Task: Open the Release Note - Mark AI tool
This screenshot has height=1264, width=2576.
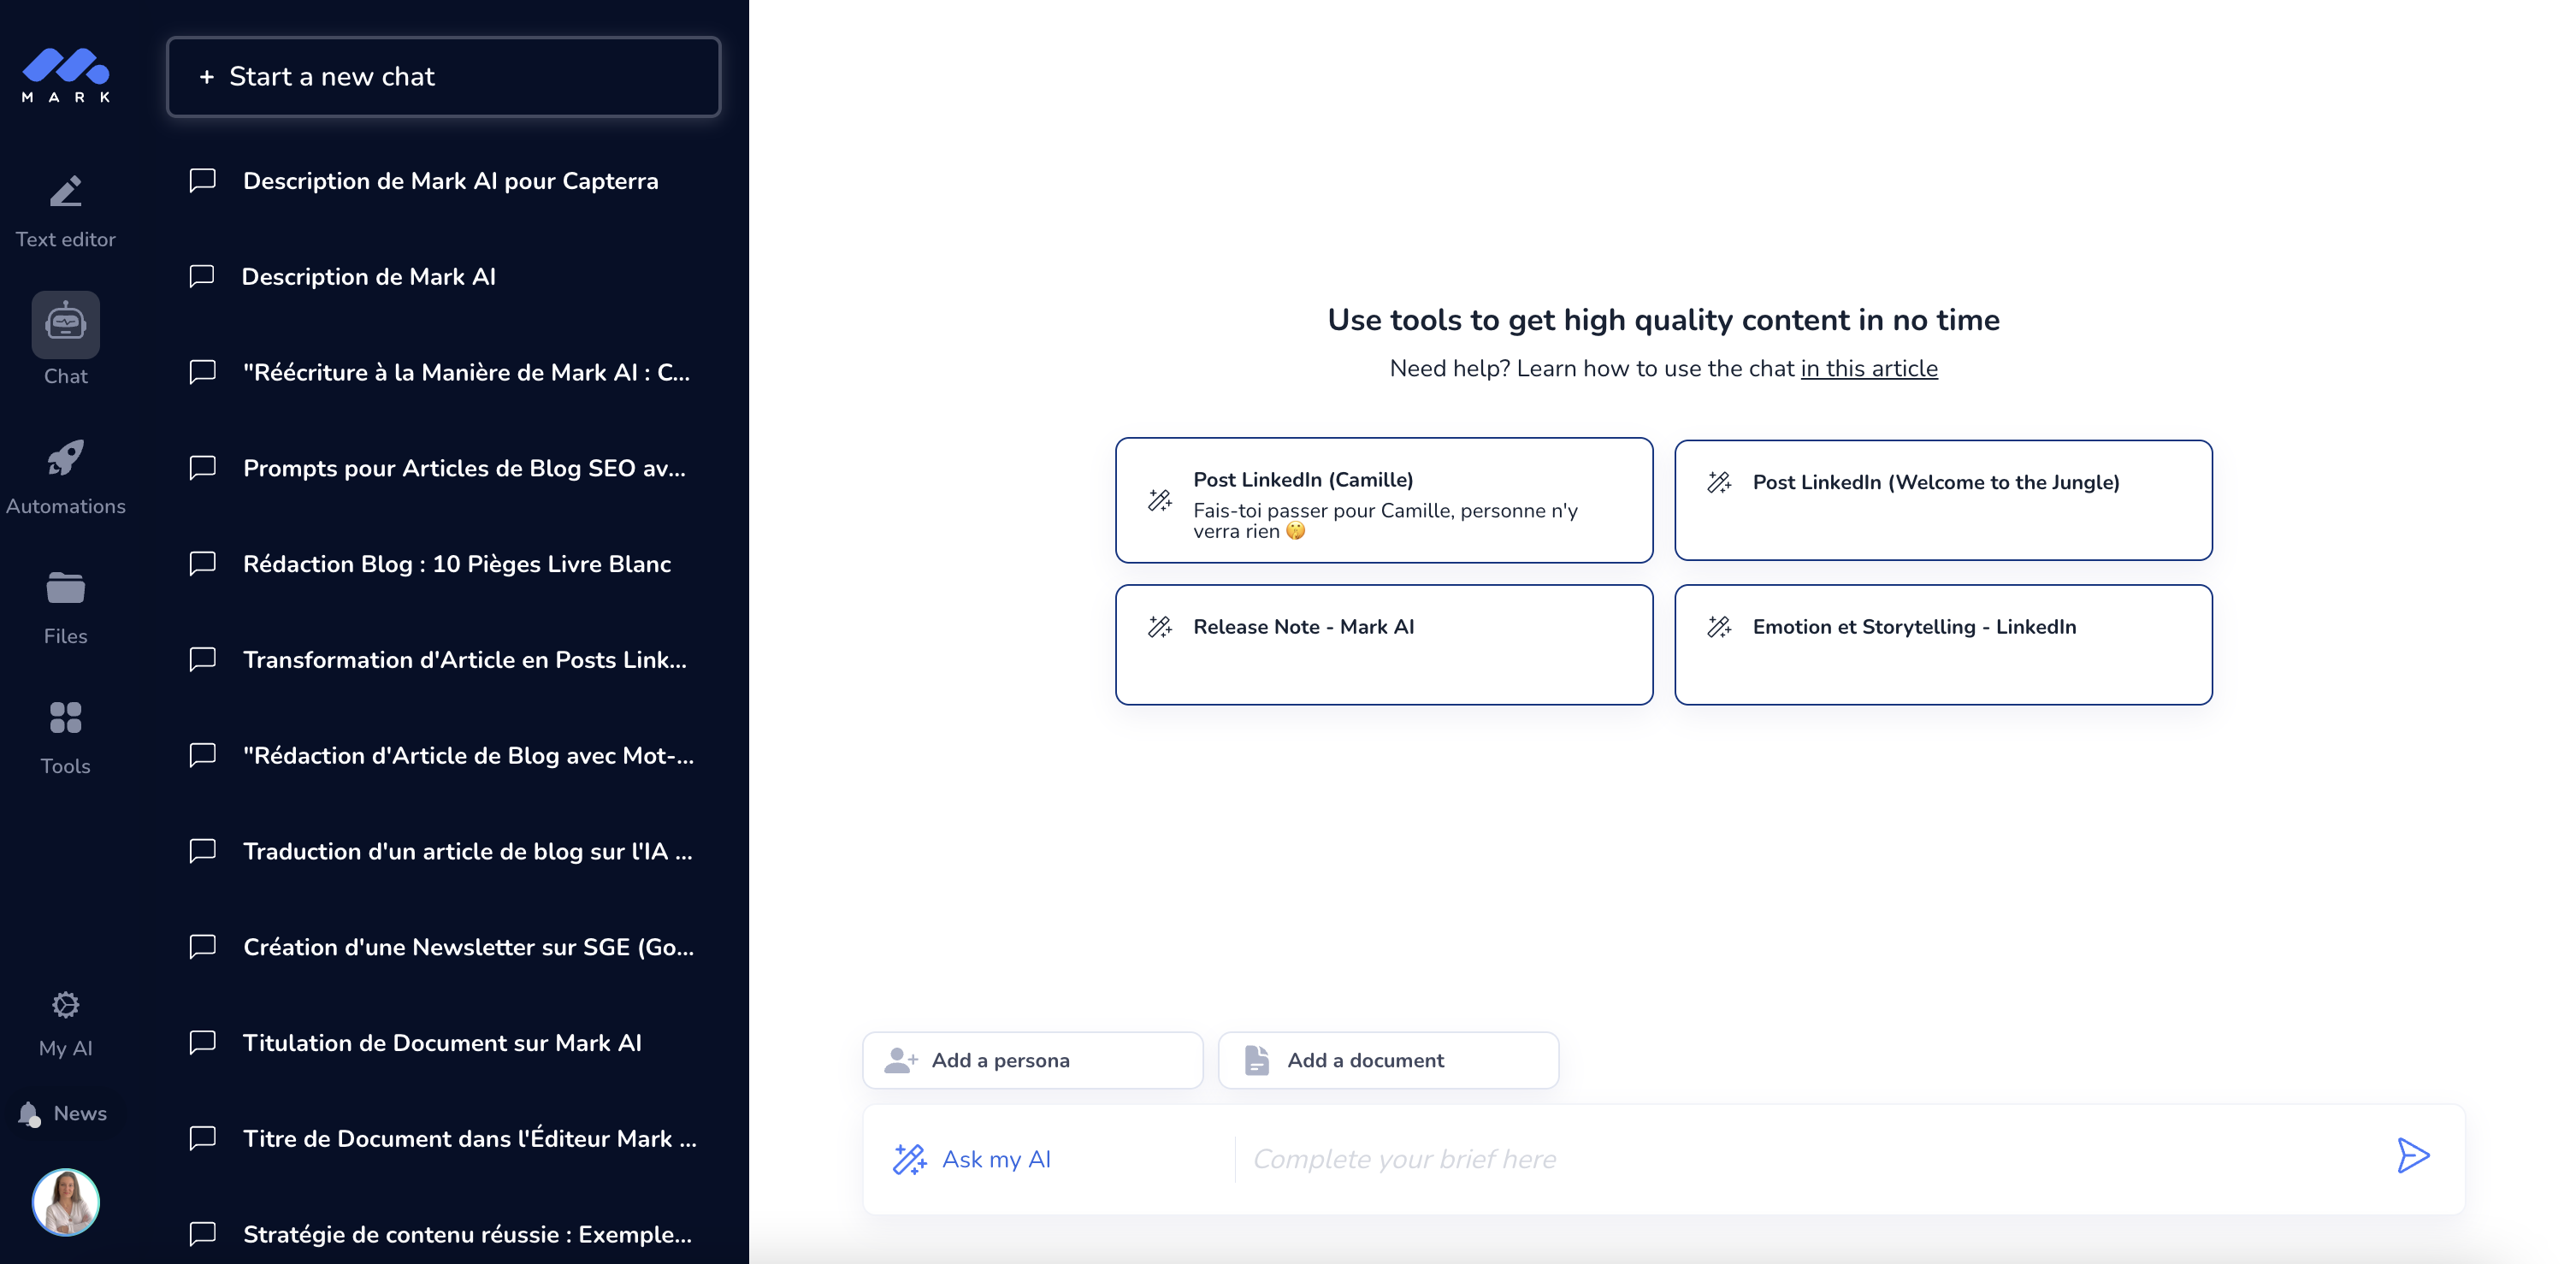Action: click(x=1383, y=644)
